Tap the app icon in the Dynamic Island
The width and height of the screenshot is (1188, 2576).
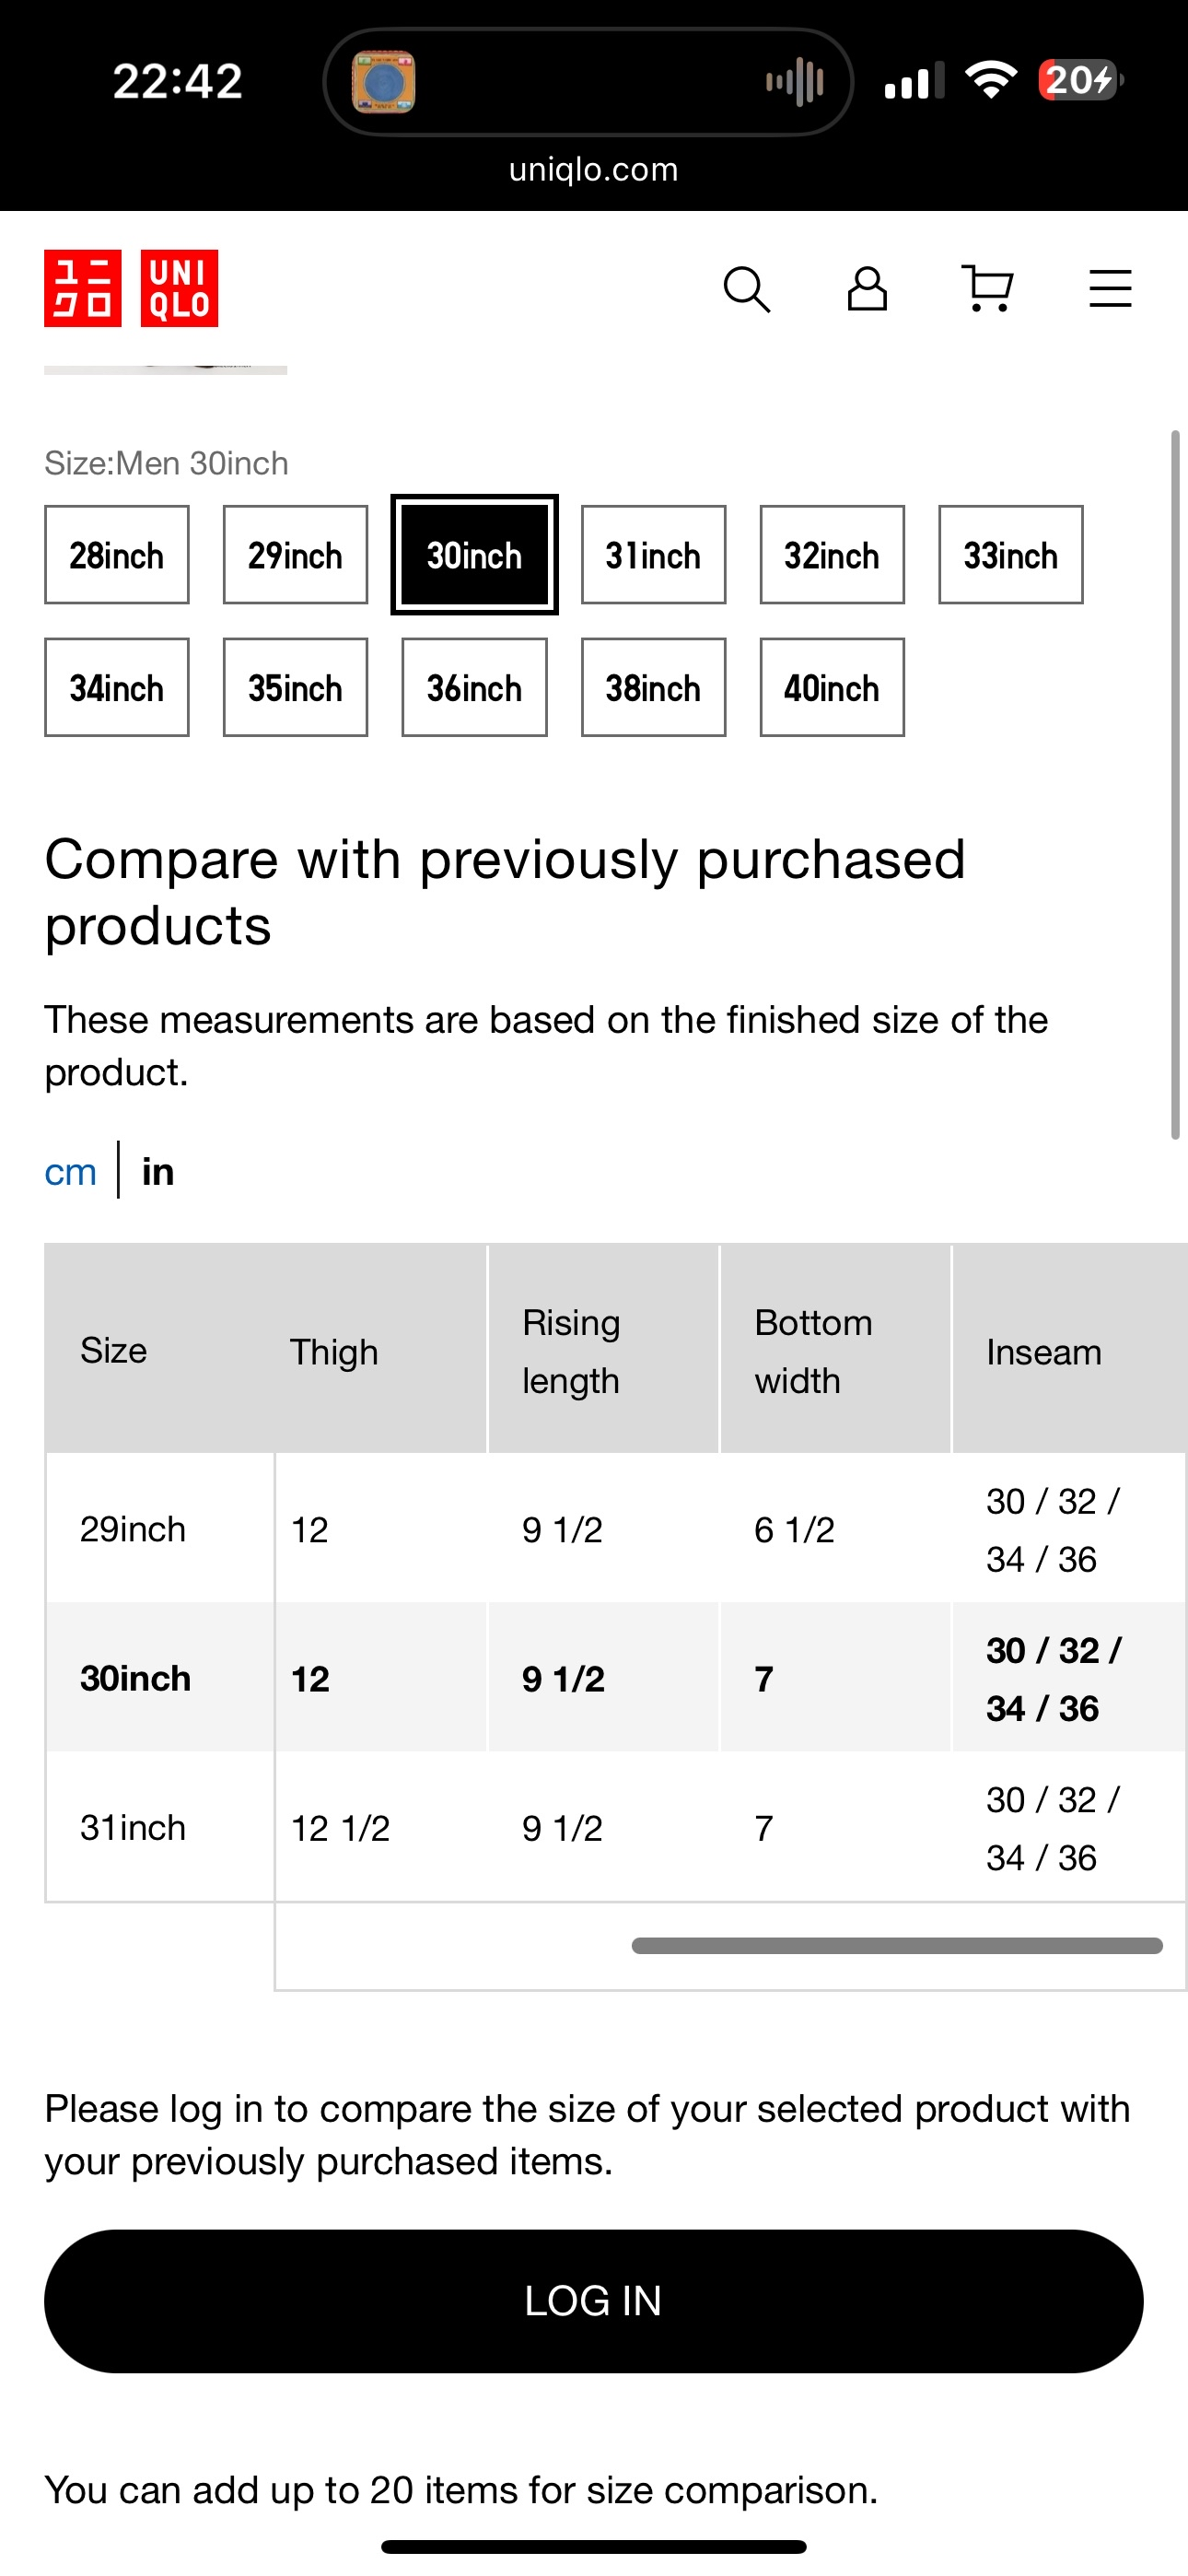pos(383,81)
